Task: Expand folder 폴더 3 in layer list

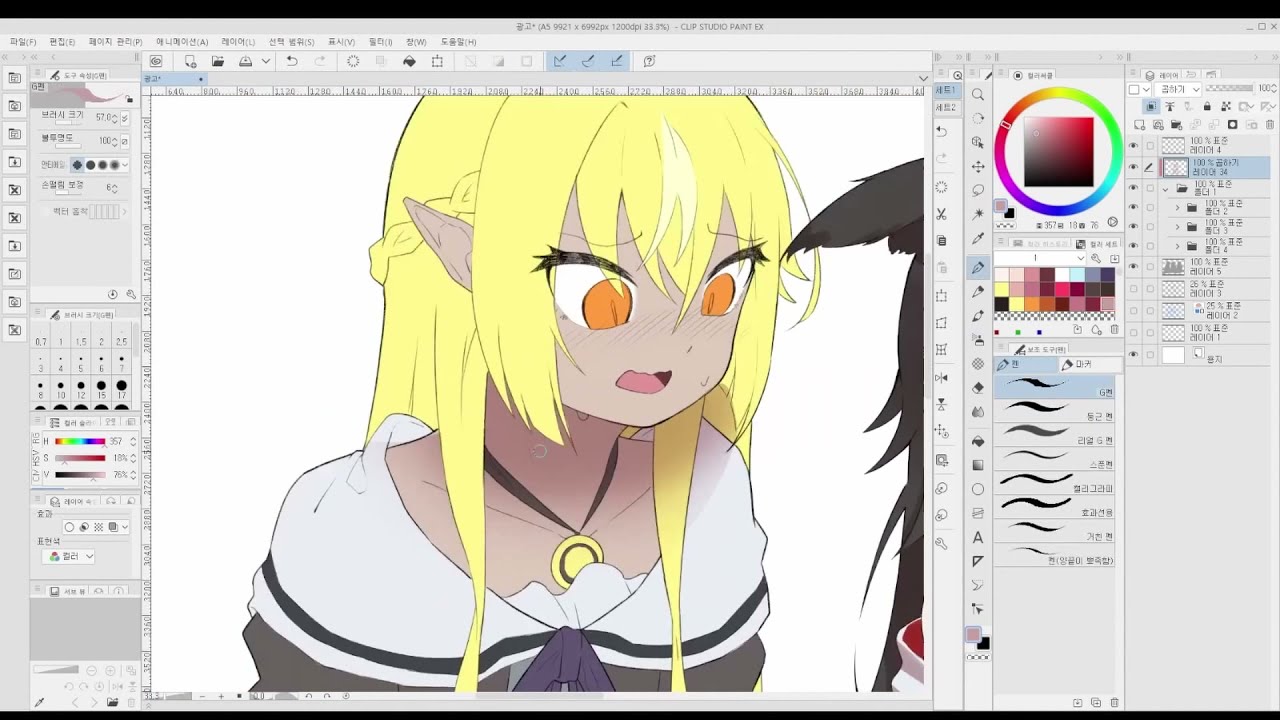Action: pyautogui.click(x=1178, y=227)
